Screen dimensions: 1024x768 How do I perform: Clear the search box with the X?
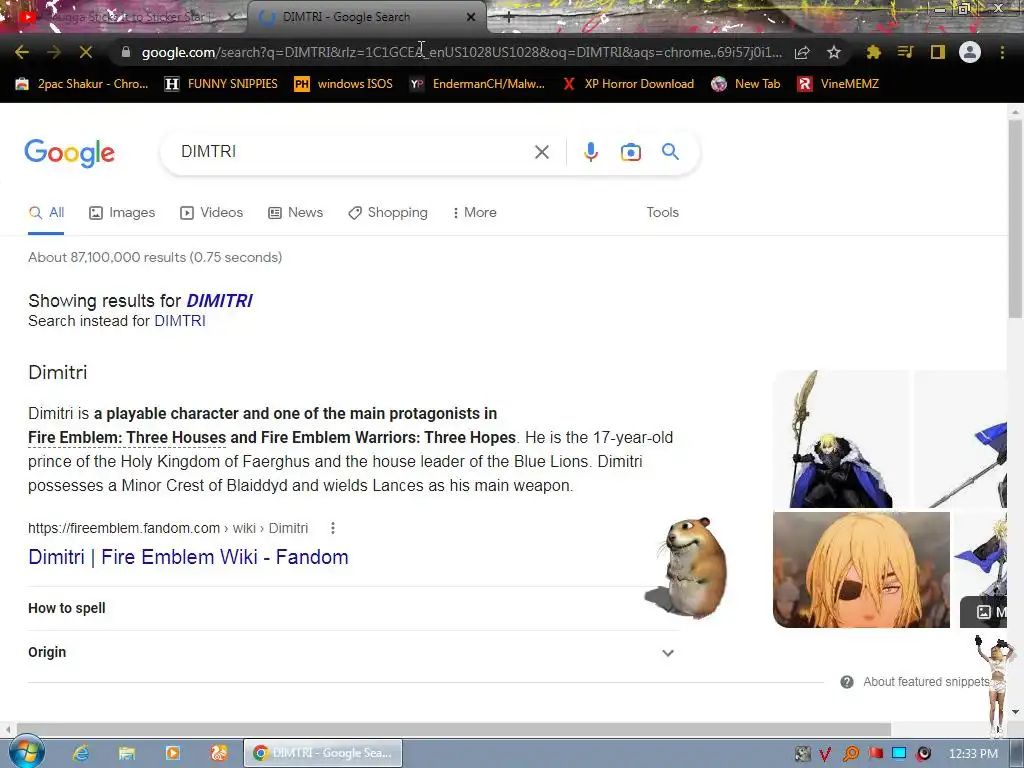[x=541, y=152]
